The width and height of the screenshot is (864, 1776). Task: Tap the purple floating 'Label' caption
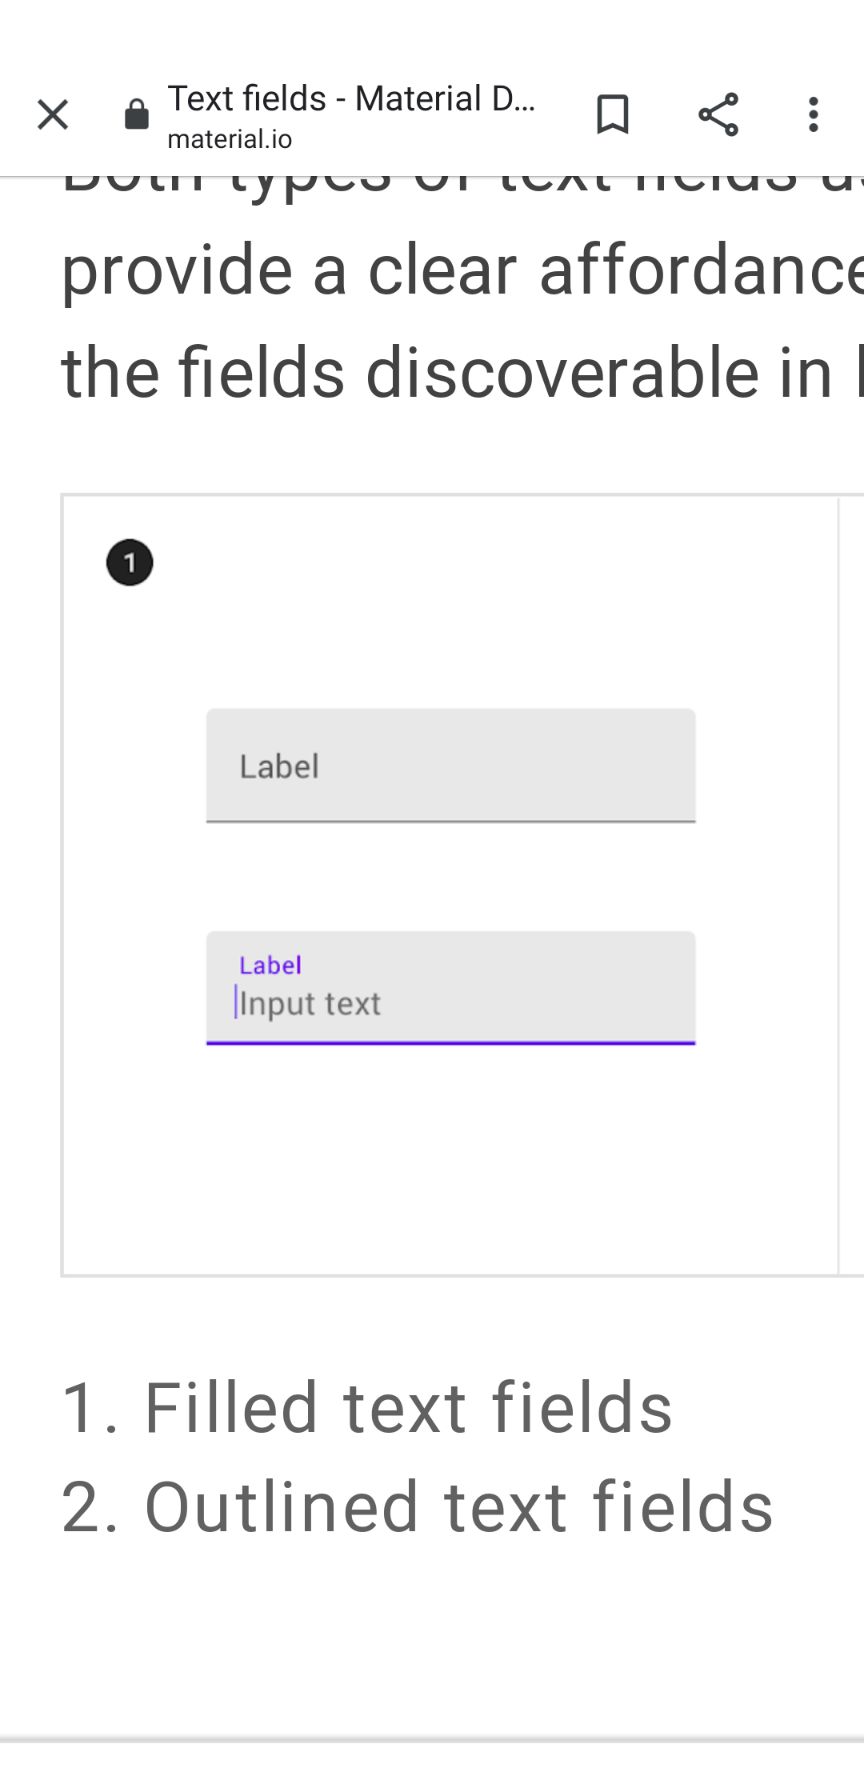pyautogui.click(x=270, y=965)
